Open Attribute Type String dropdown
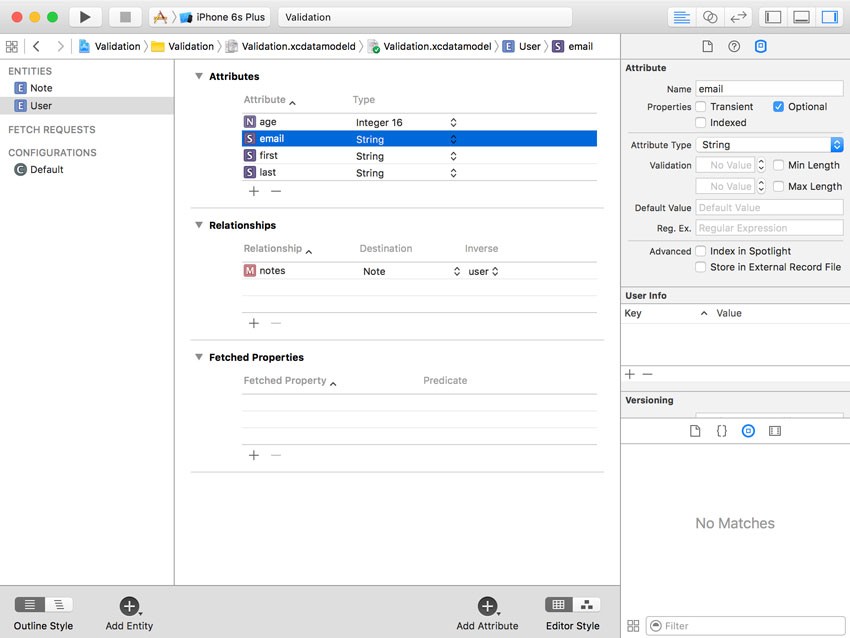850x638 pixels. pos(769,145)
